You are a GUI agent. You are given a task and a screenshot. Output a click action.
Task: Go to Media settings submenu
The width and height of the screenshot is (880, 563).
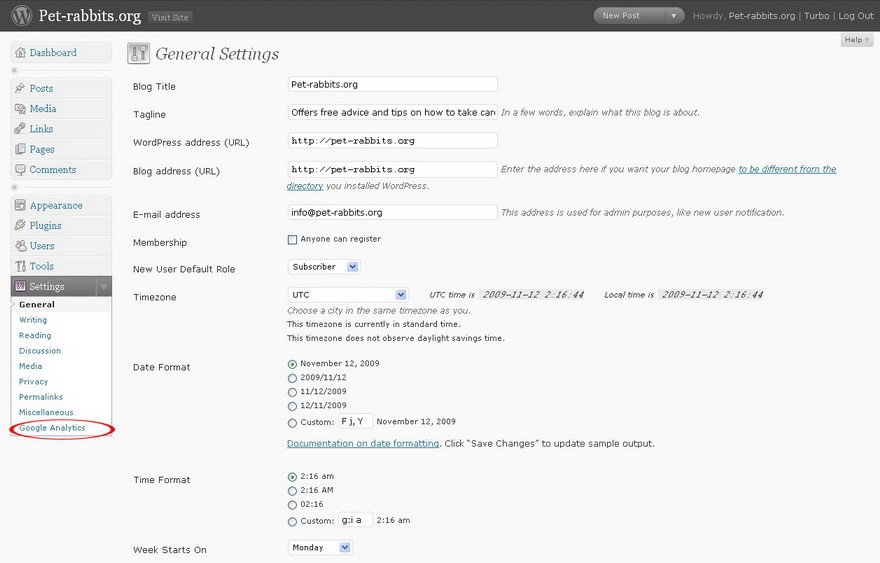click(30, 366)
